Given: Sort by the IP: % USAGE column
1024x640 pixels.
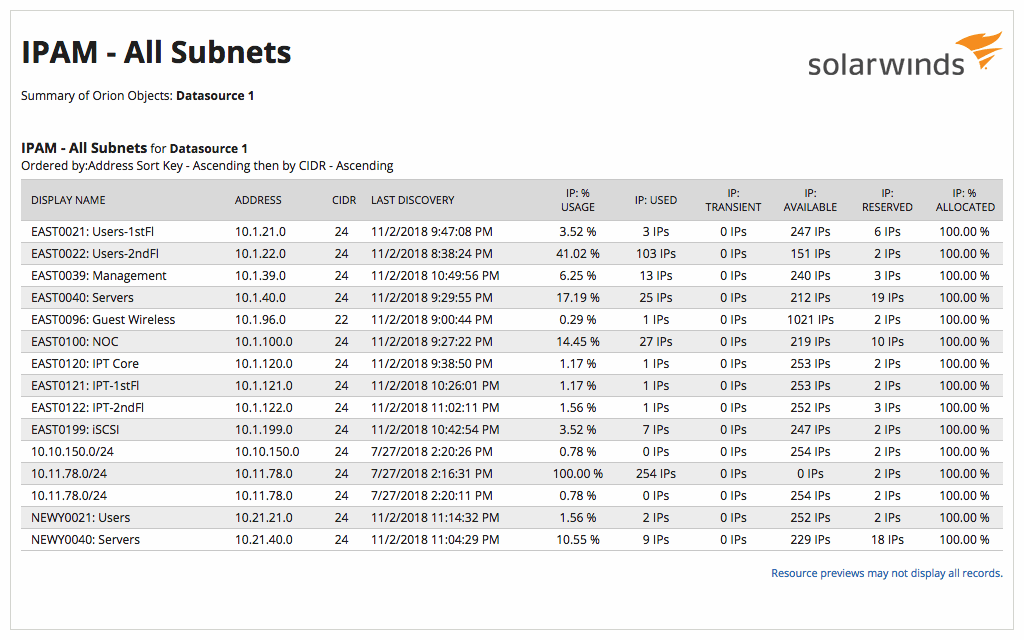Looking at the screenshot, I should 577,200.
